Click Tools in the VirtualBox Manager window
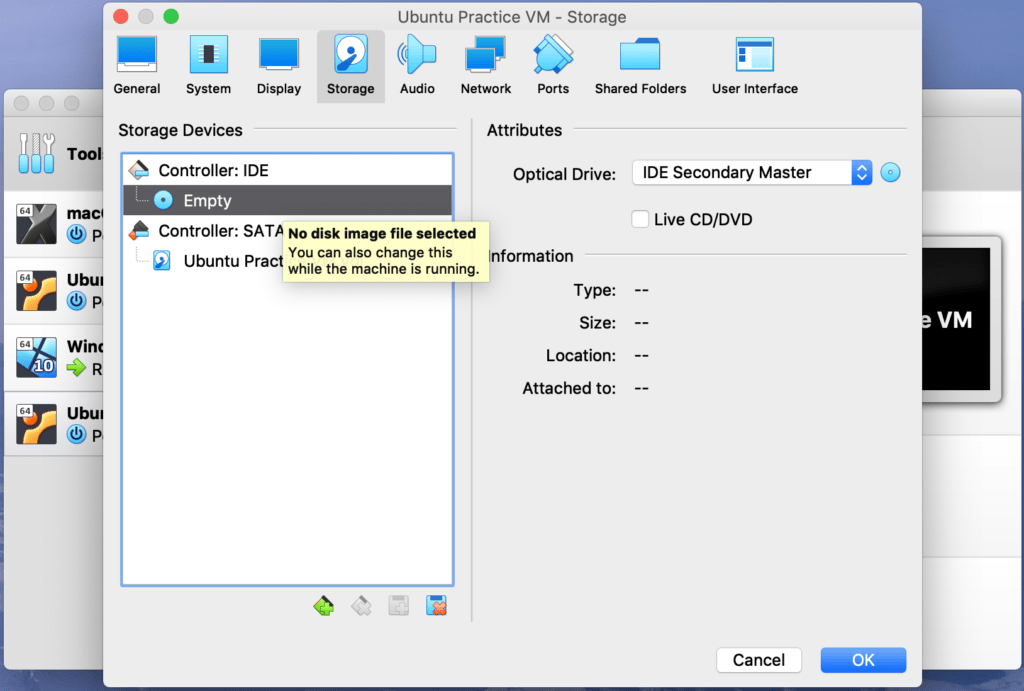 pyautogui.click(x=54, y=153)
